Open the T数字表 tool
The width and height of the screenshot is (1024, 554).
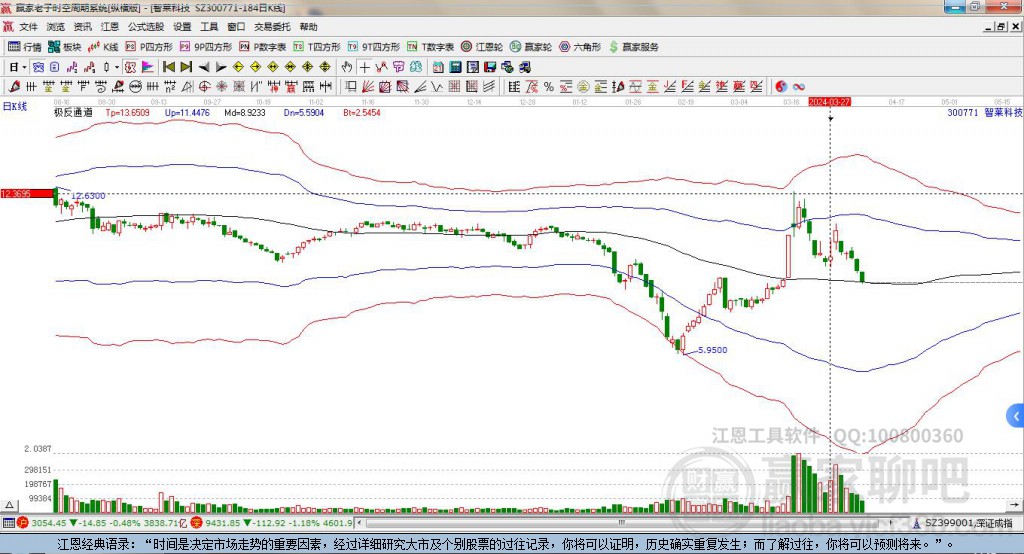coord(430,47)
